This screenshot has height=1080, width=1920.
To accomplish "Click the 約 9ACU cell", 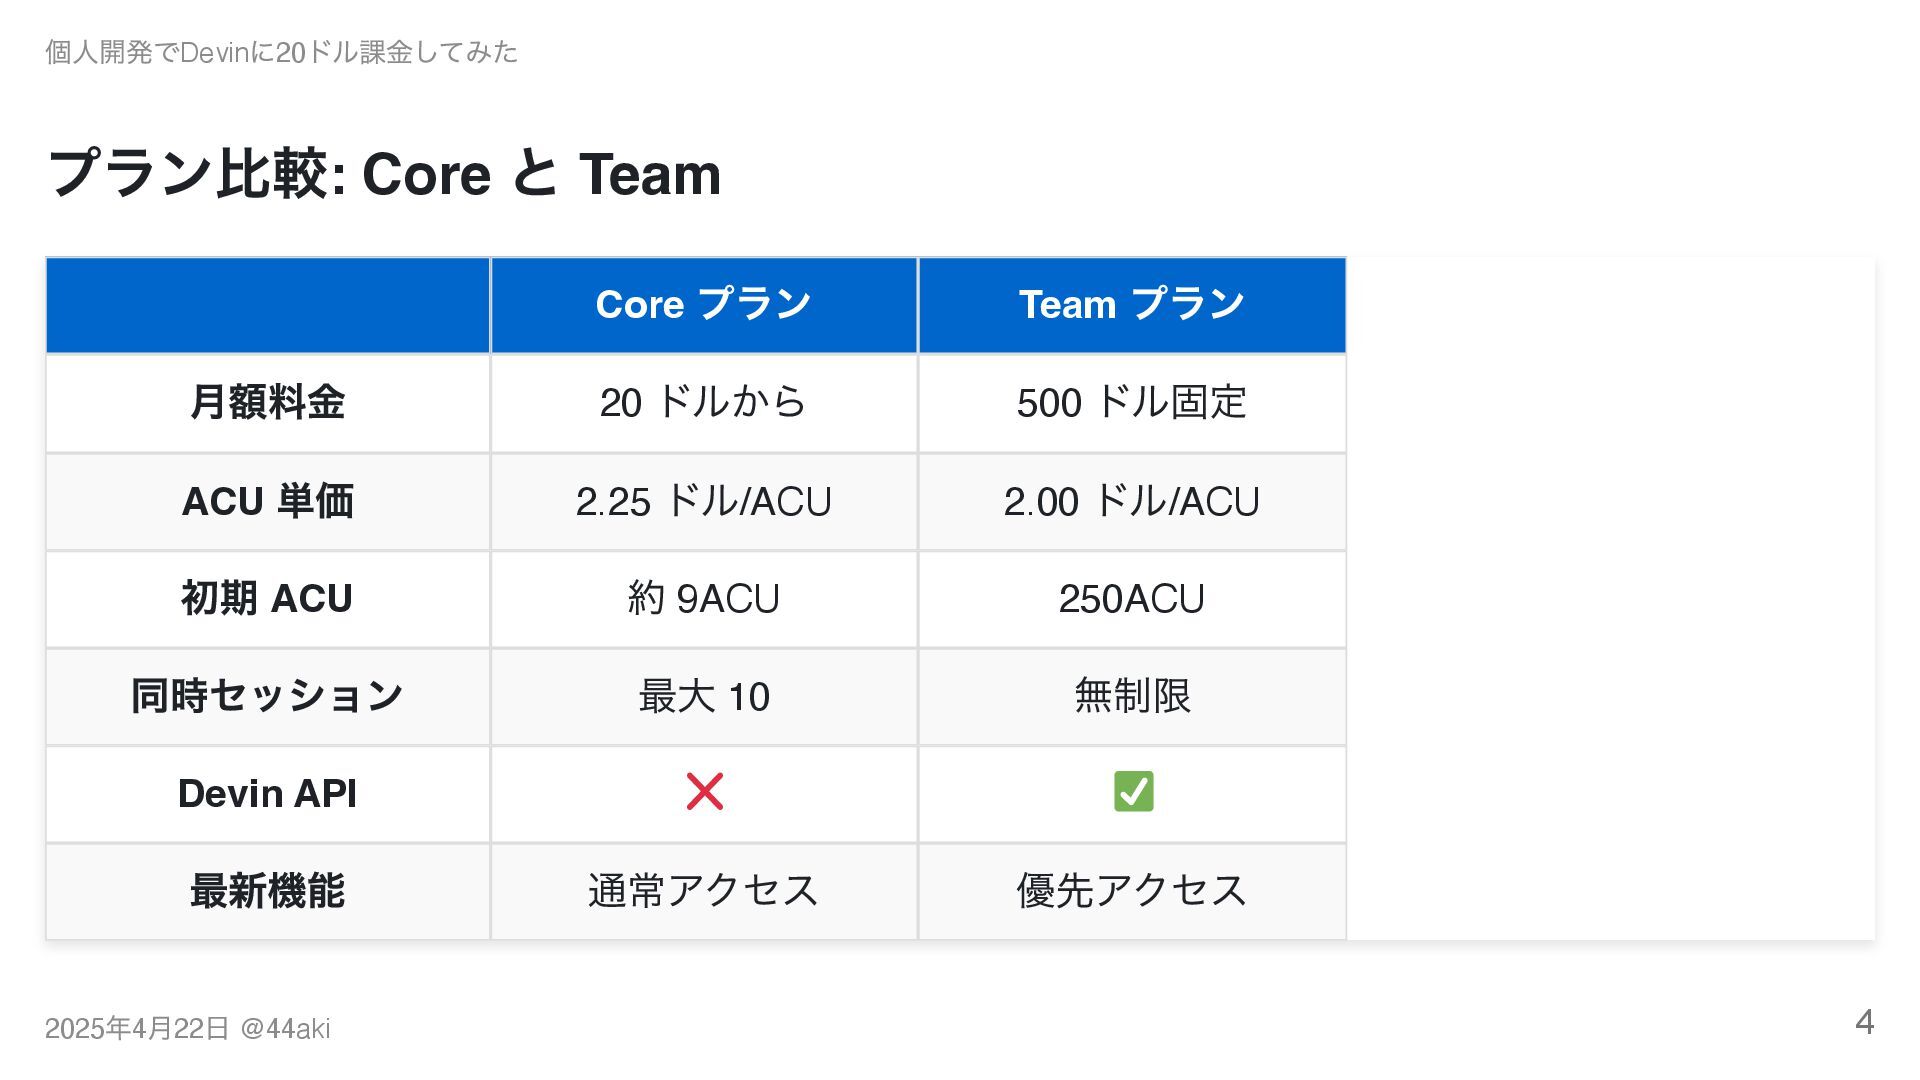I will point(704,598).
